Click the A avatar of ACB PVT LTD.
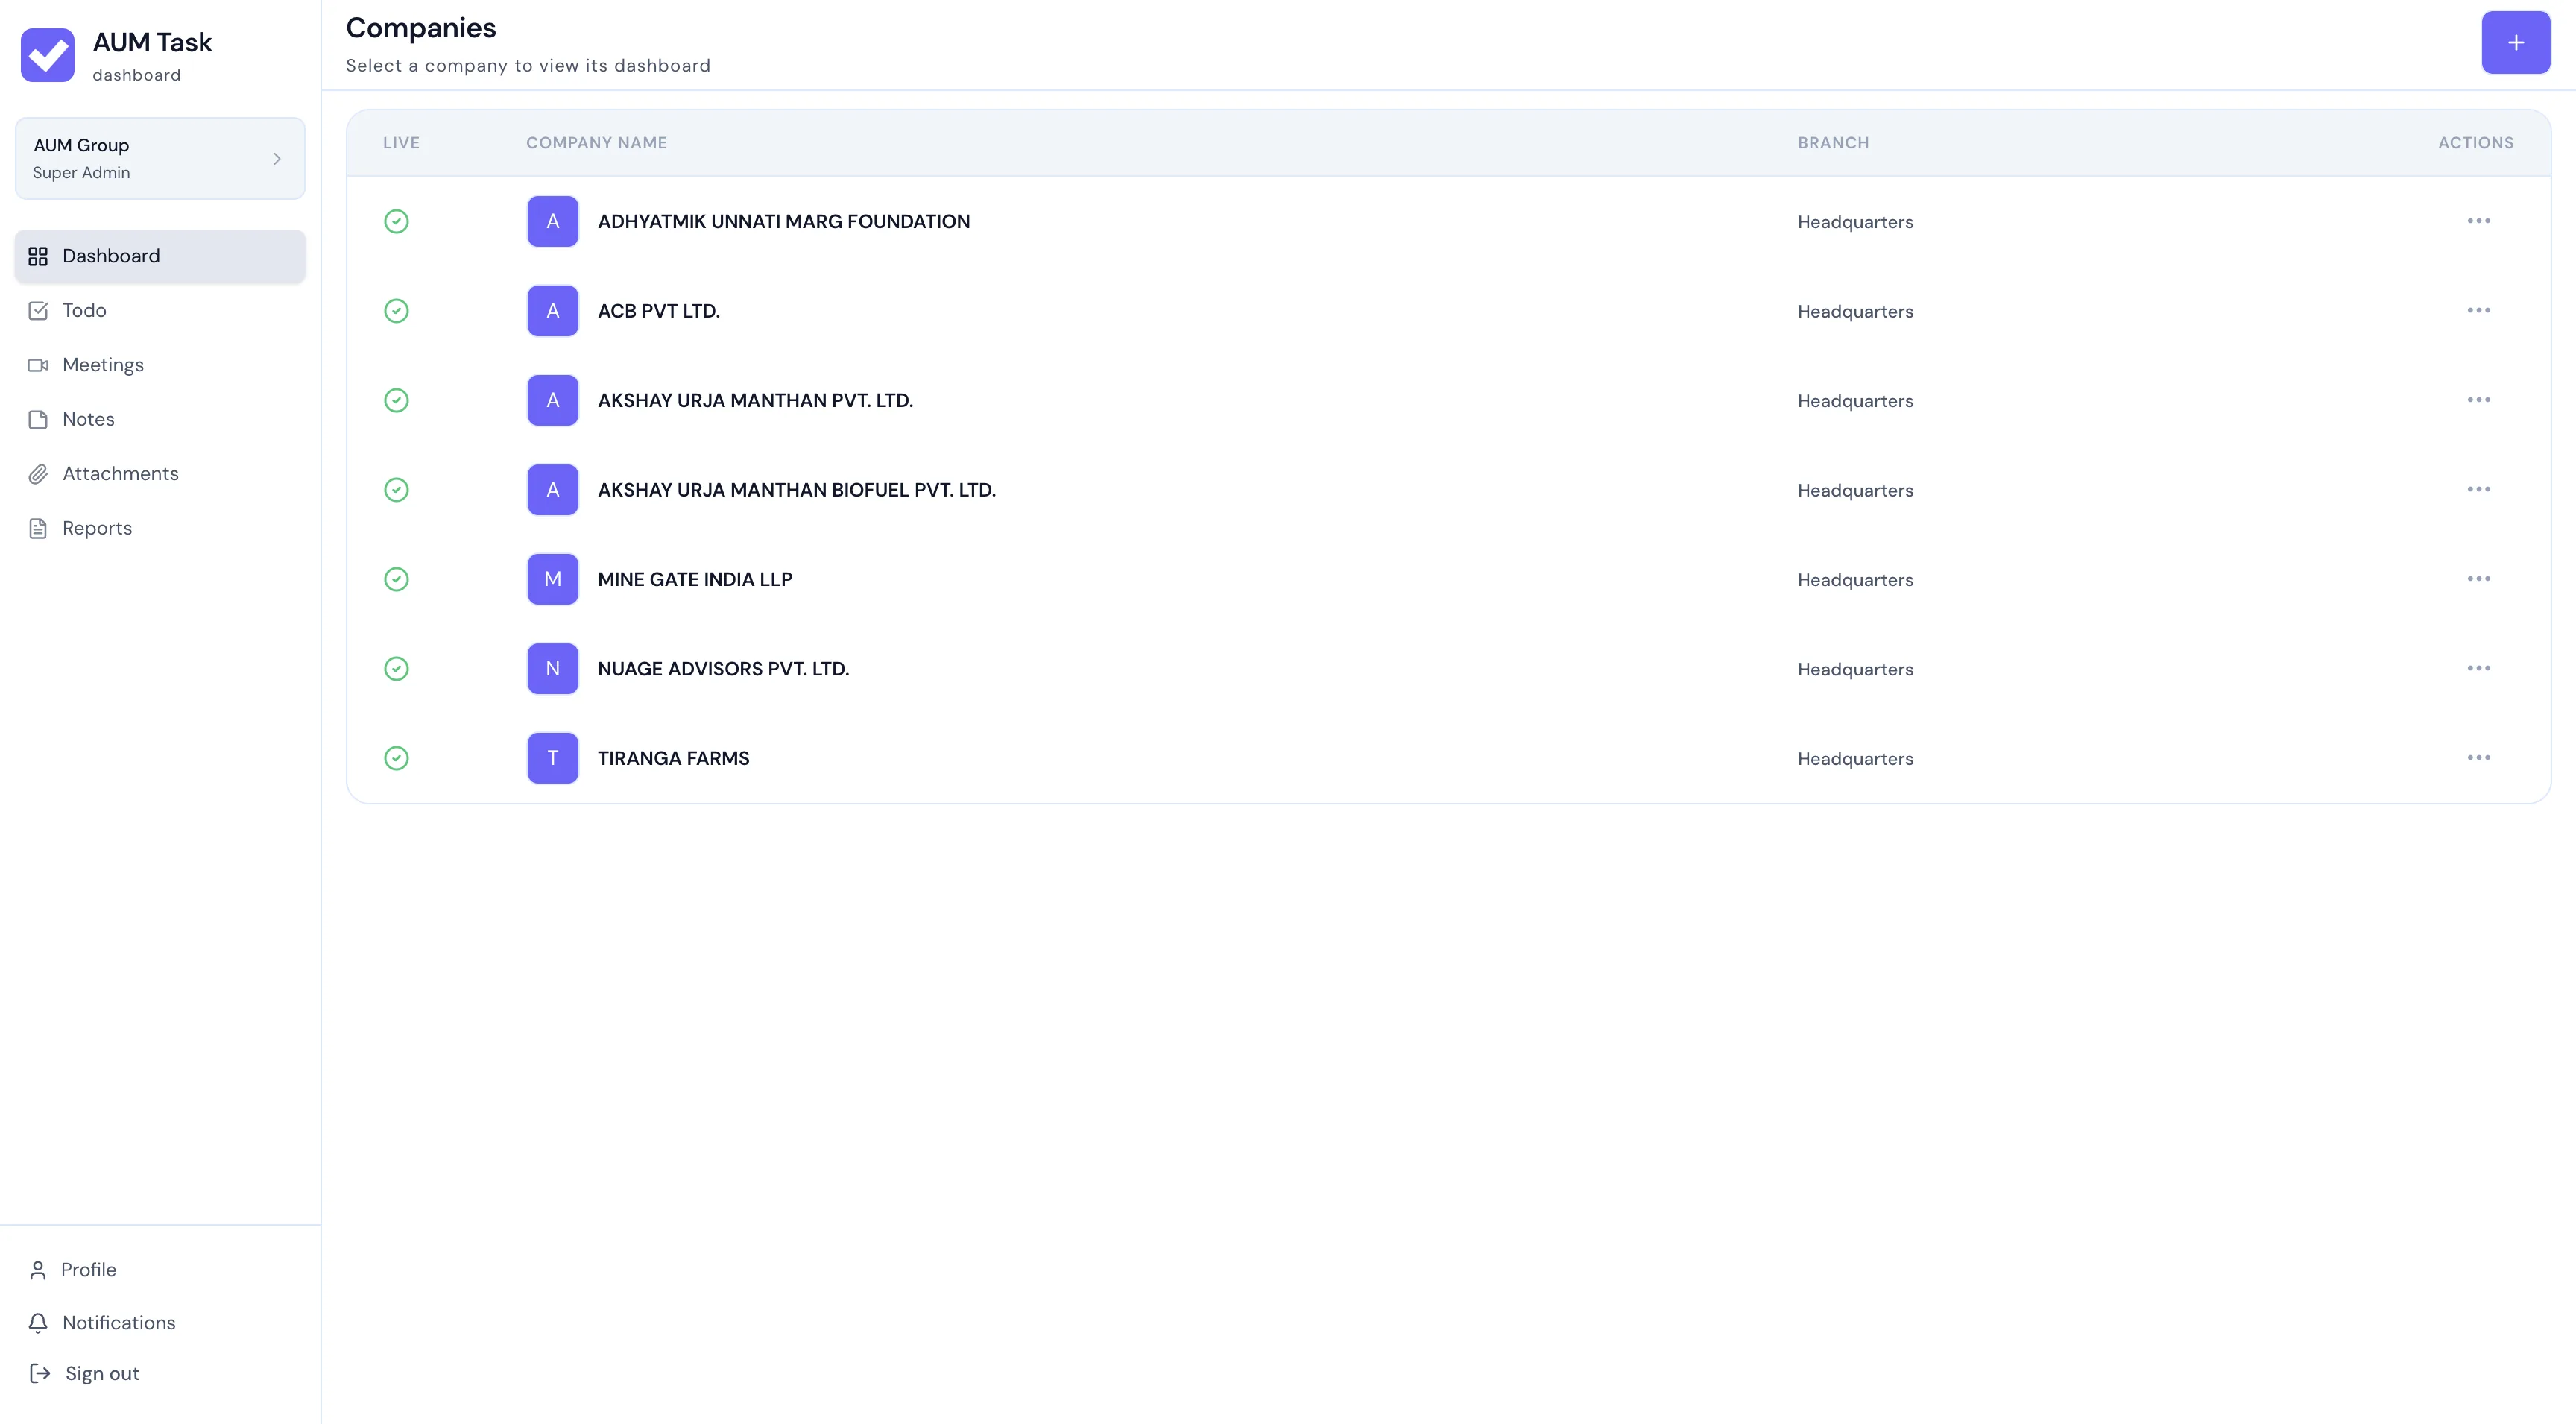The width and height of the screenshot is (2576, 1424). tap(553, 311)
